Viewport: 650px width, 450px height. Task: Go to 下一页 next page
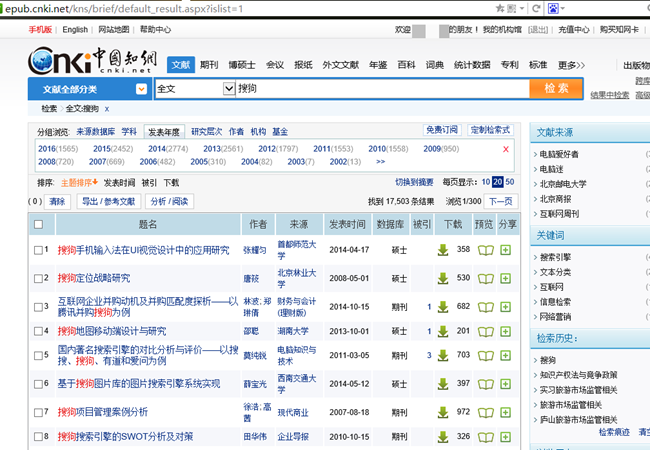click(x=501, y=201)
